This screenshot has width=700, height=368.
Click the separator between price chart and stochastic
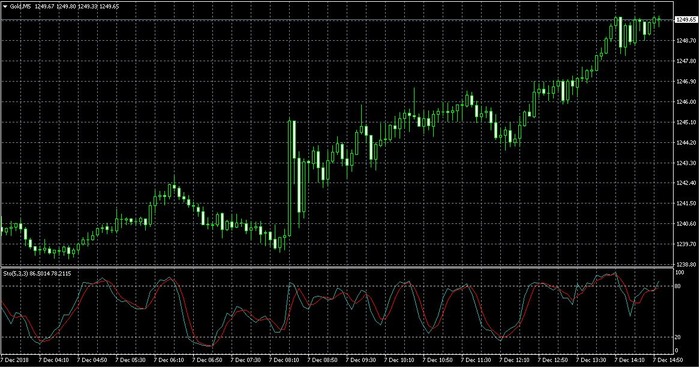pyautogui.click(x=337, y=267)
